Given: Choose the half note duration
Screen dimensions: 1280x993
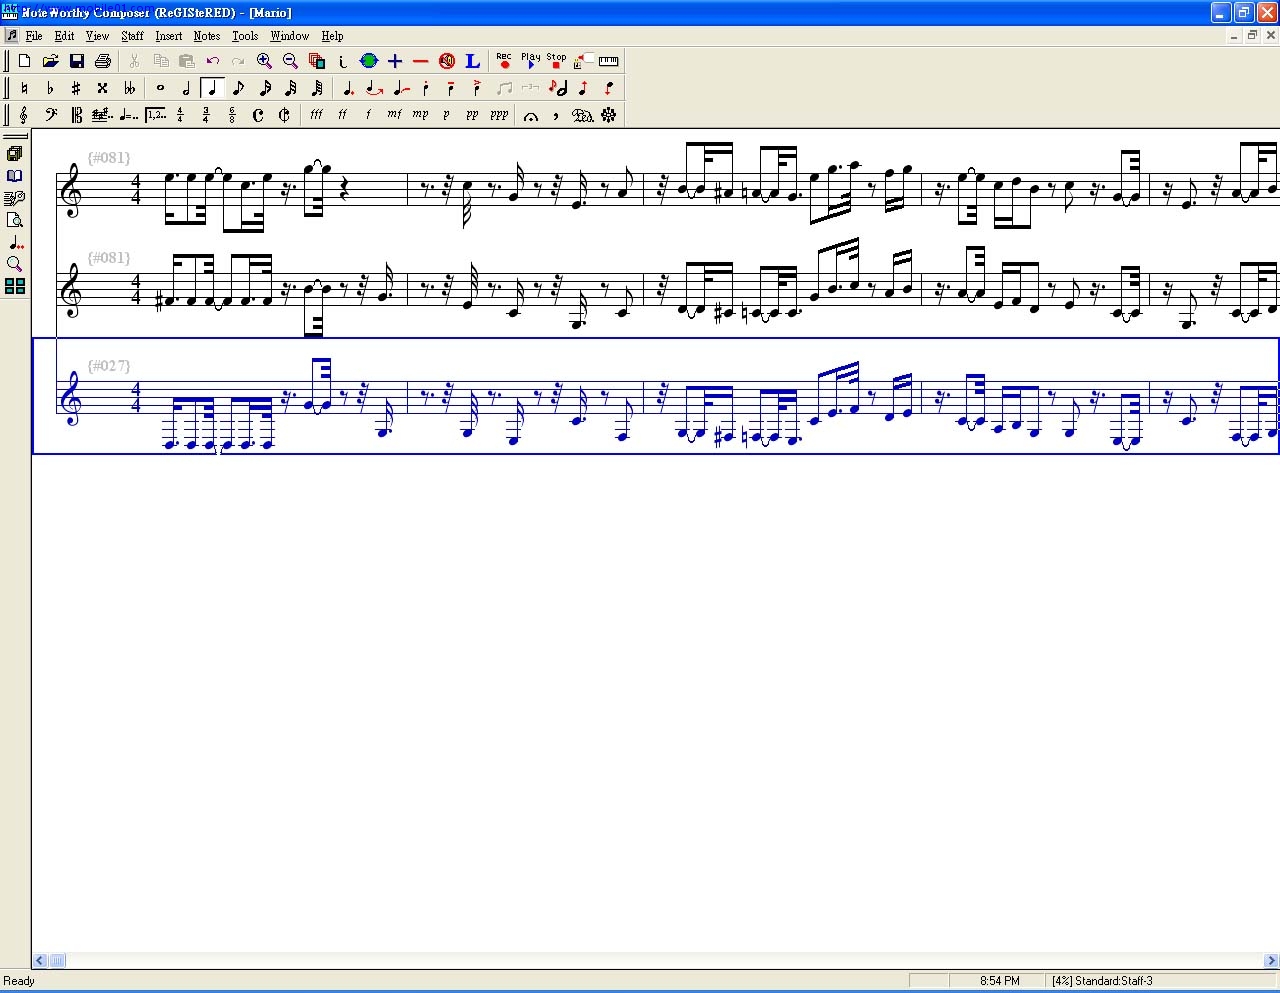Looking at the screenshot, I should pos(186,88).
